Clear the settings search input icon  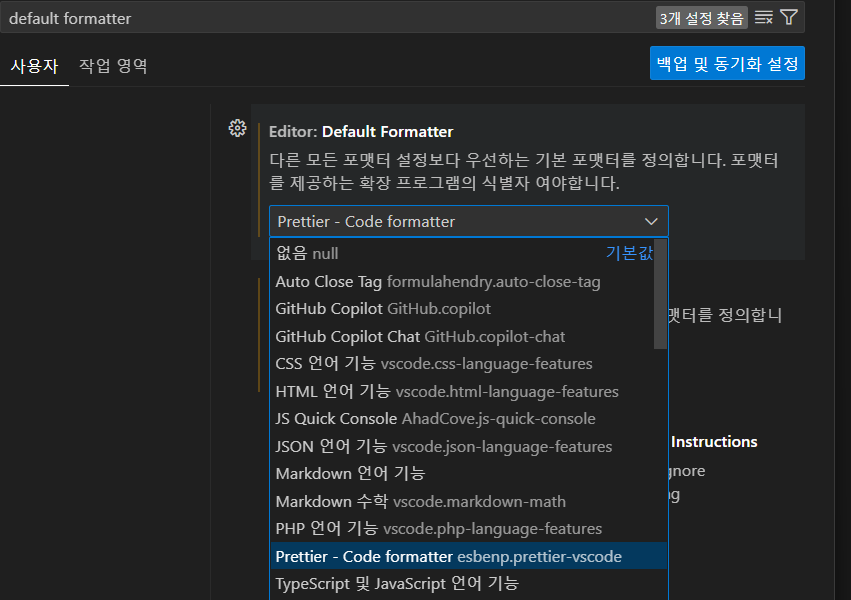click(x=764, y=18)
